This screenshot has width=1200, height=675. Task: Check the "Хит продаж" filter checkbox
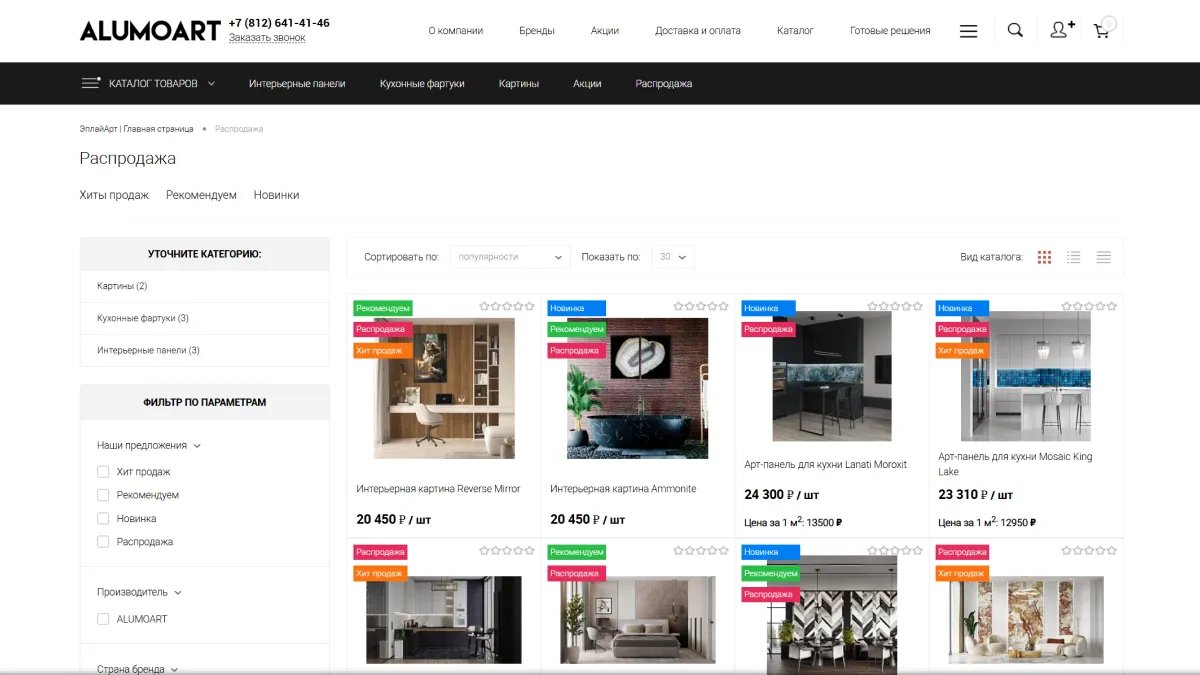coord(103,472)
